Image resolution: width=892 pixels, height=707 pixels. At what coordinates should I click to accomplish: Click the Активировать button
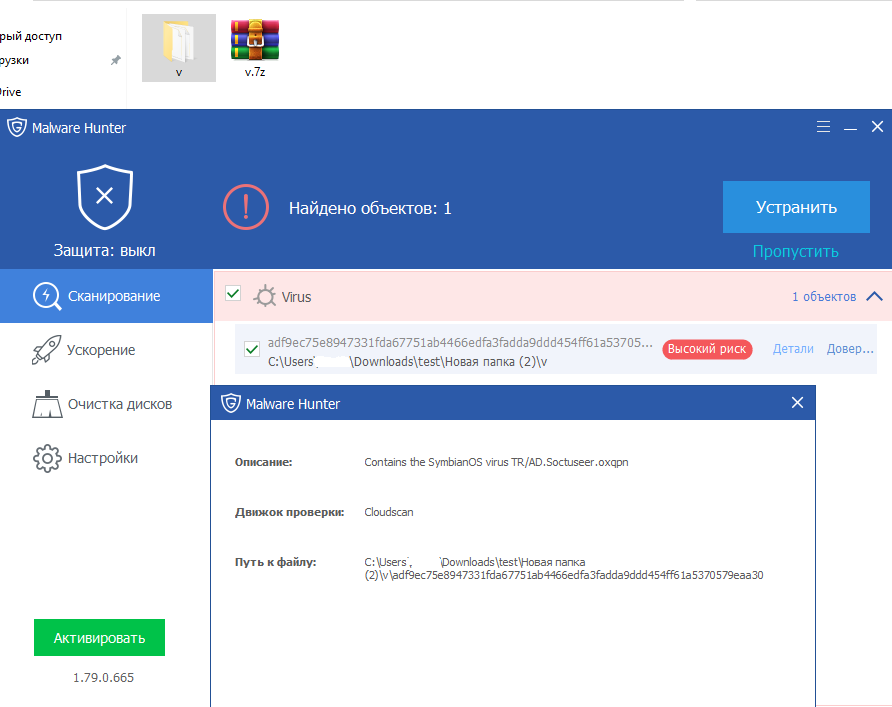(x=100, y=638)
